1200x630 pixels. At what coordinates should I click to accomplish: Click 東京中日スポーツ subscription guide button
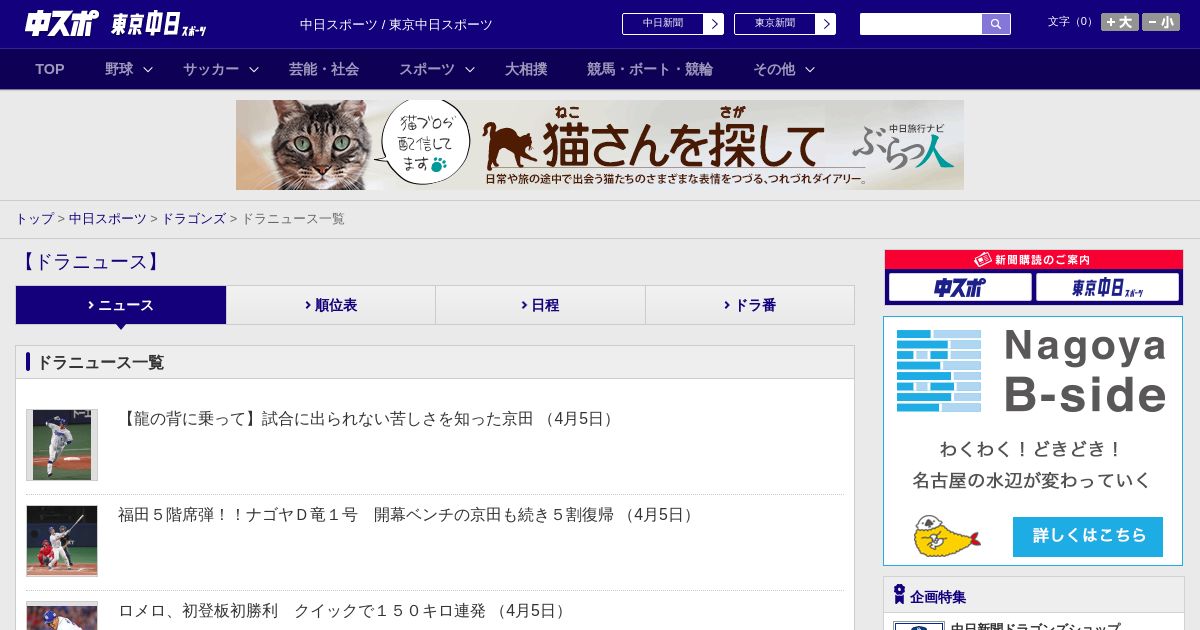1107,287
